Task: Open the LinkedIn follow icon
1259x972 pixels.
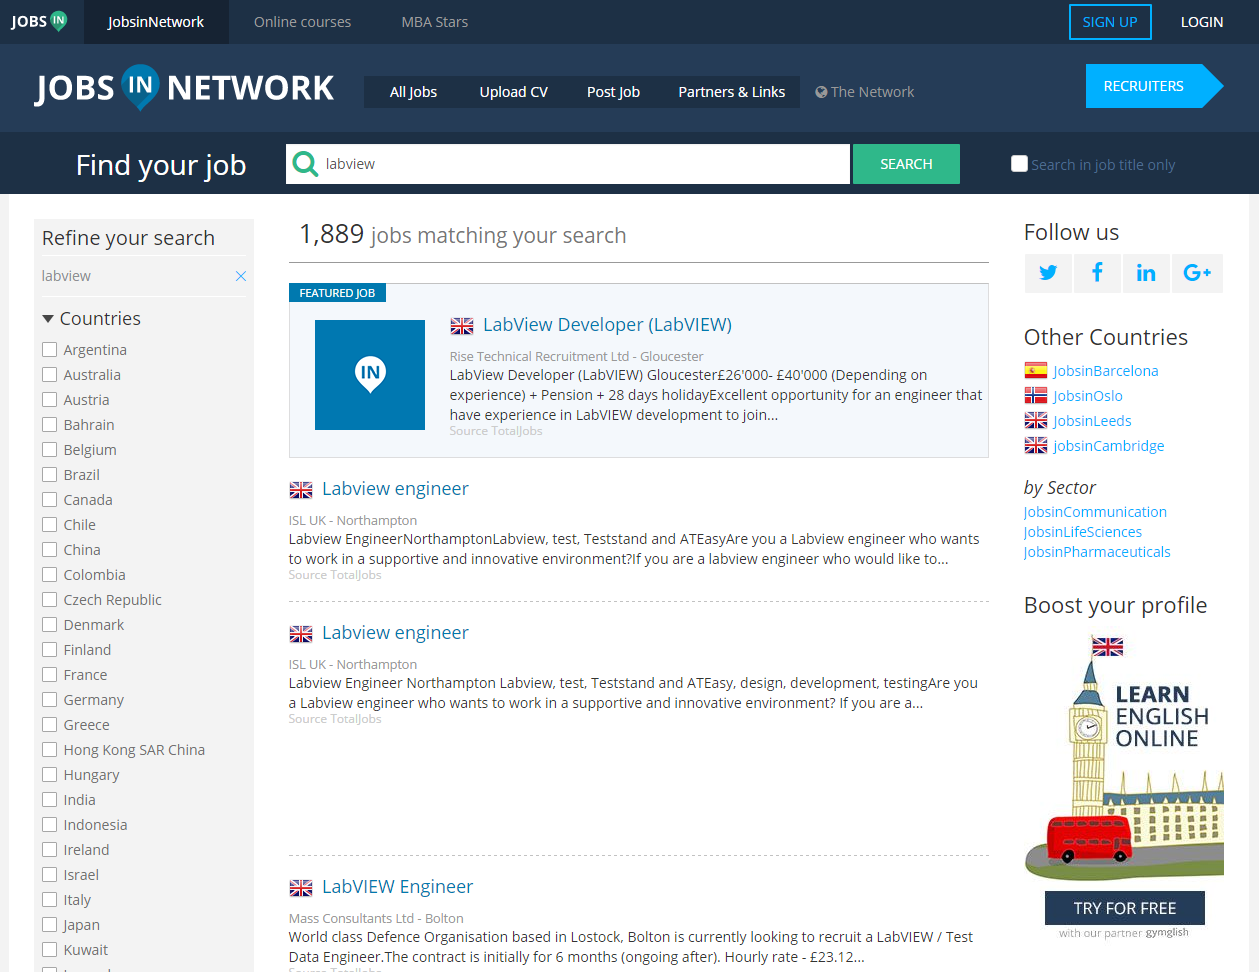Action: (x=1146, y=273)
